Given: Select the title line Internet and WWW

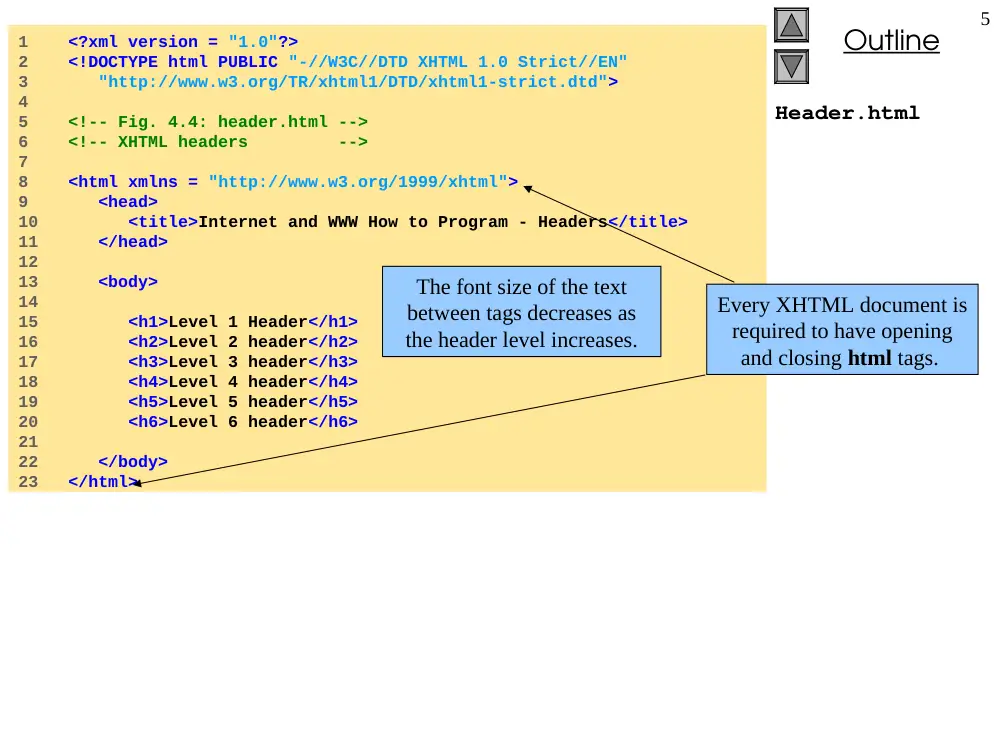Looking at the screenshot, I should (x=408, y=222).
